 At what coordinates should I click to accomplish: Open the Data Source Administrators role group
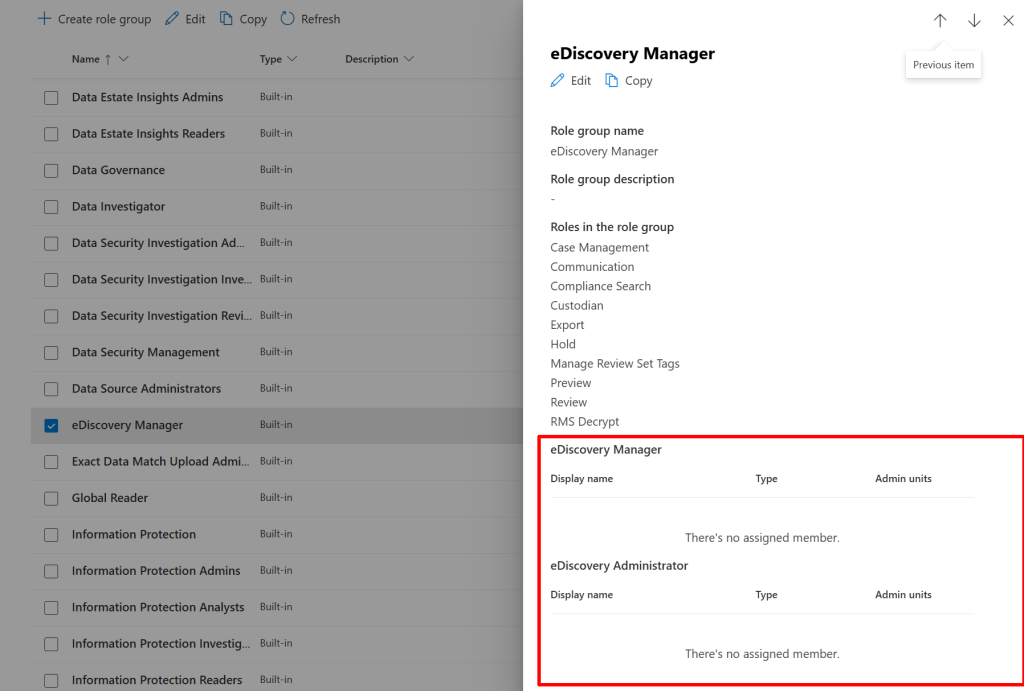click(146, 389)
